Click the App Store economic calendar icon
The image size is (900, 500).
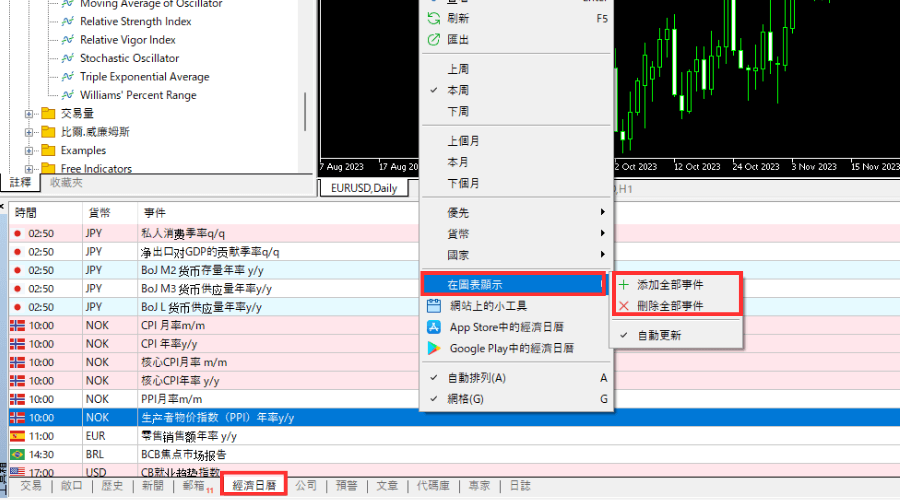(x=433, y=327)
